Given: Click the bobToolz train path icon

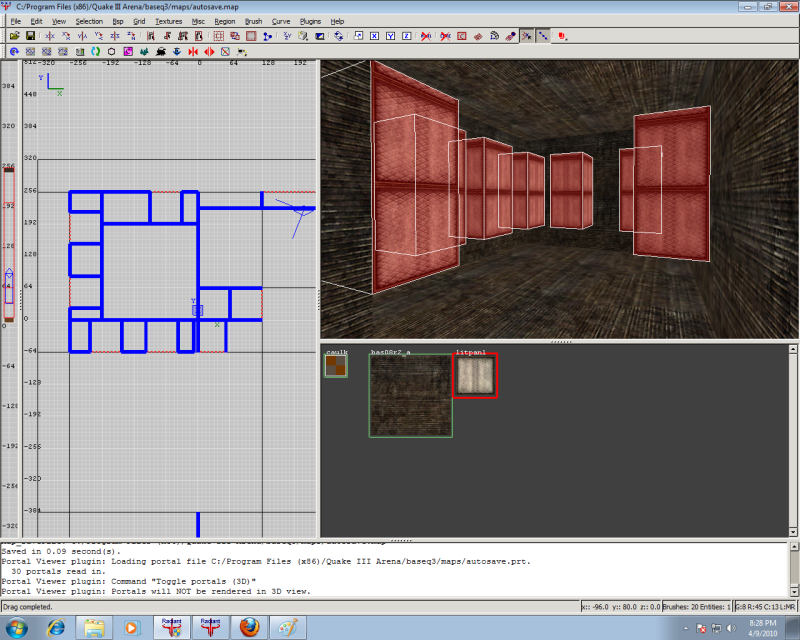Looking at the screenshot, I should pos(161,52).
